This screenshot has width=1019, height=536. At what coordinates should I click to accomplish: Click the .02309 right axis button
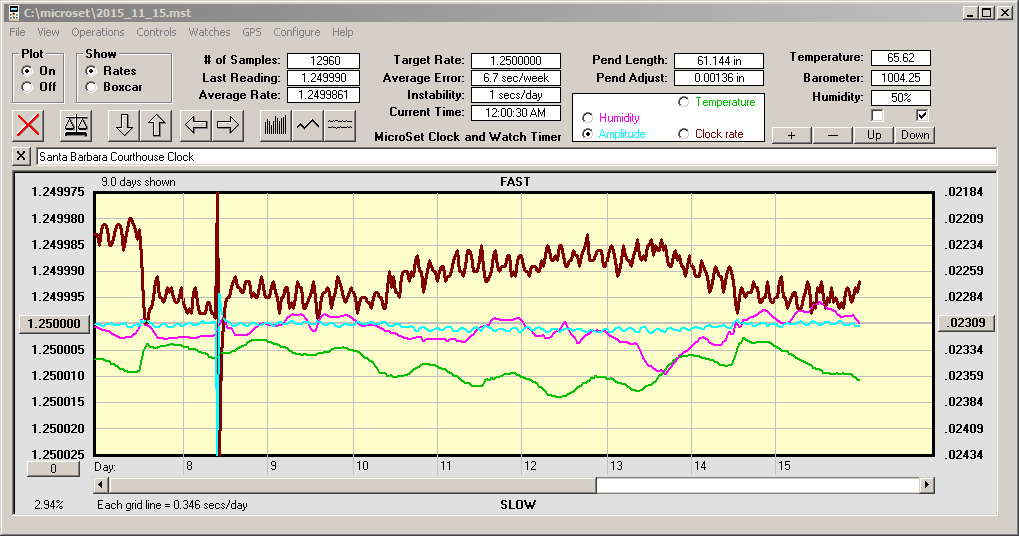[966, 323]
